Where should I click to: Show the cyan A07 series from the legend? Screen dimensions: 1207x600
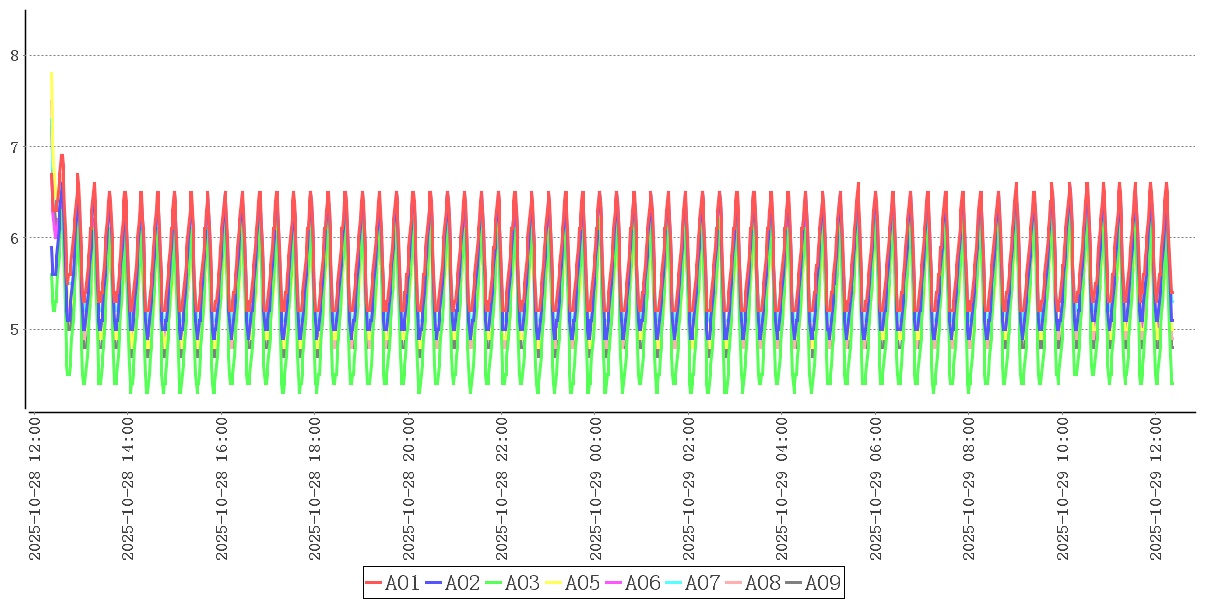pos(692,583)
